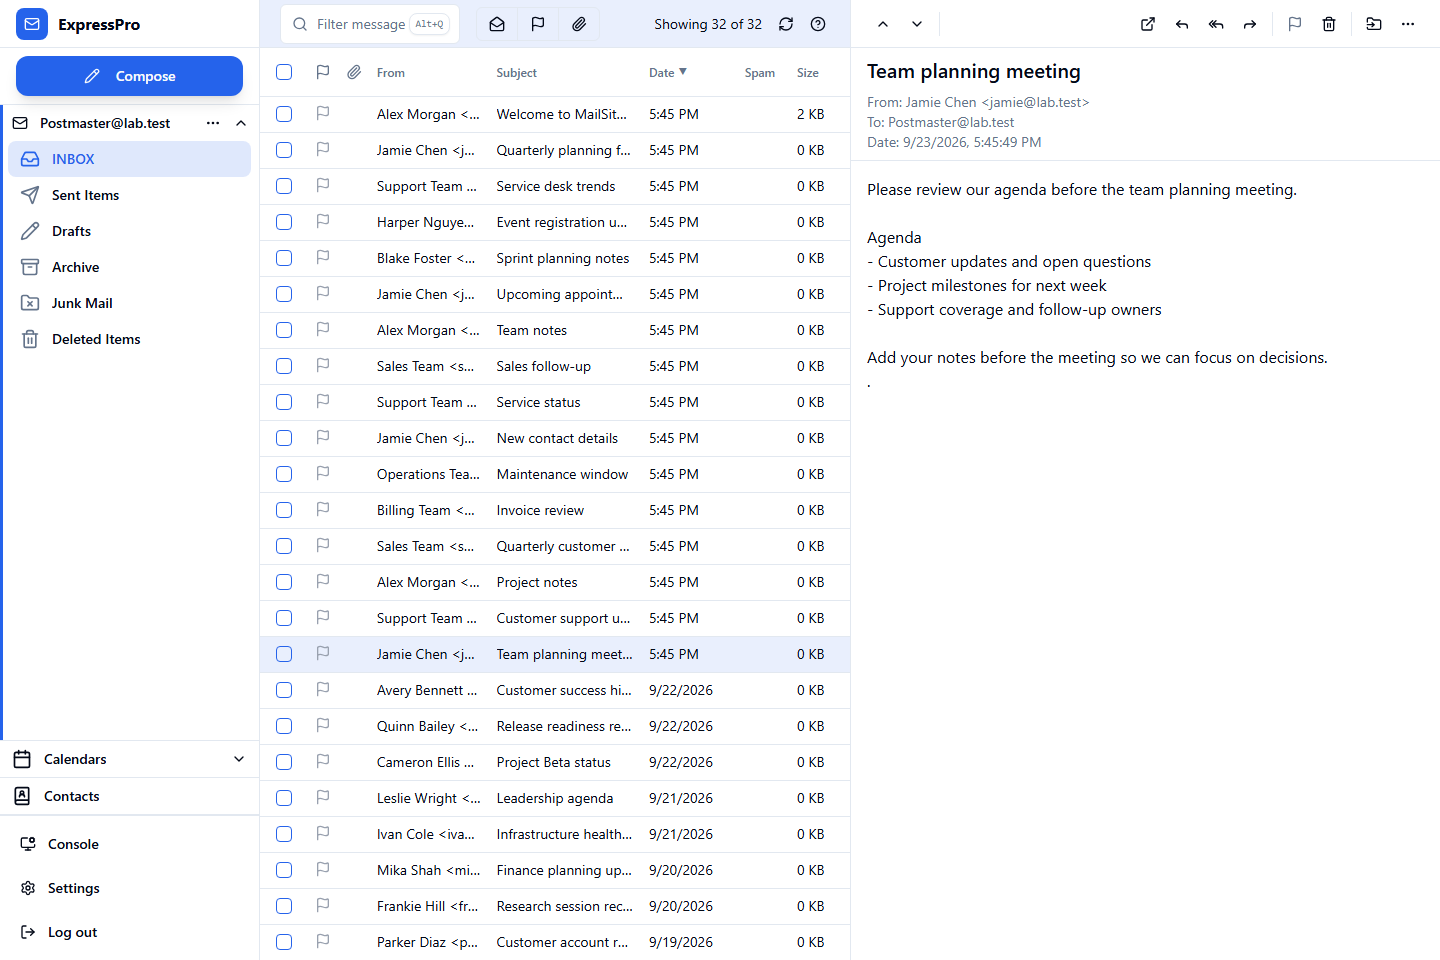
Task: Sort by the Subject column header
Action: [x=516, y=73]
